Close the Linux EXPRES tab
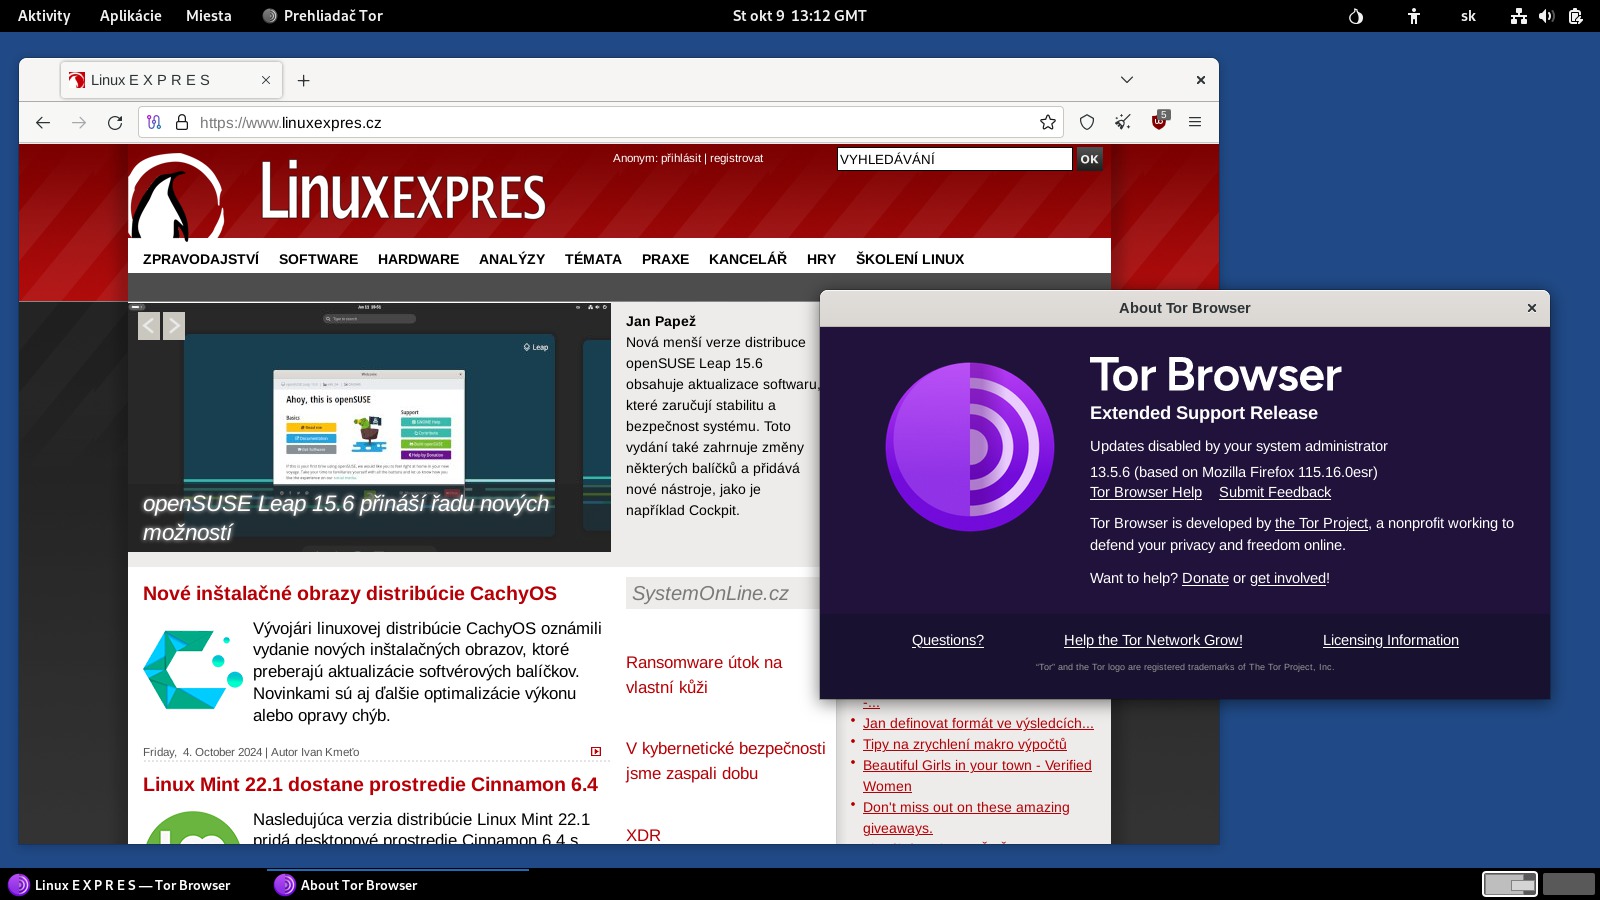 tap(266, 80)
